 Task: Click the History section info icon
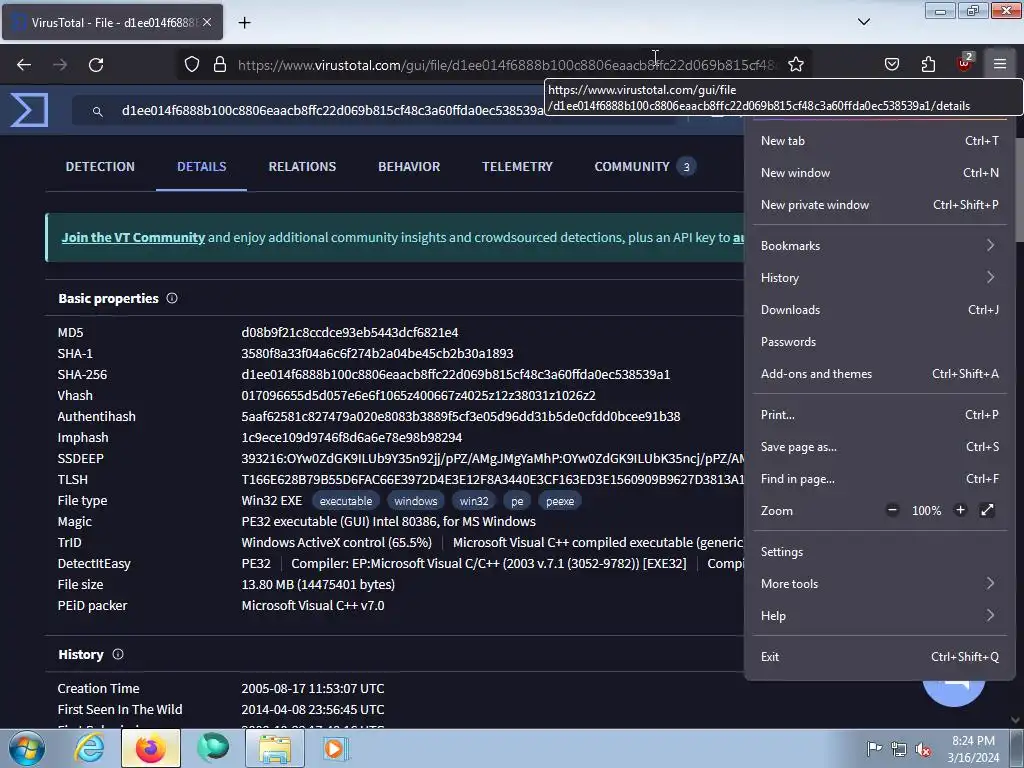[118, 654]
